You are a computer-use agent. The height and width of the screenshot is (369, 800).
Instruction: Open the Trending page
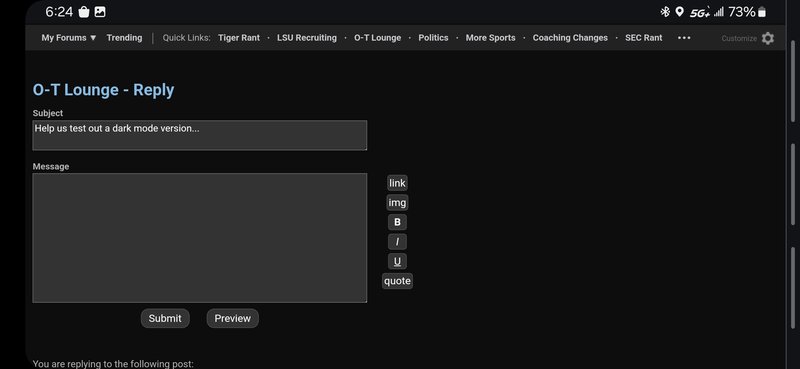click(124, 38)
